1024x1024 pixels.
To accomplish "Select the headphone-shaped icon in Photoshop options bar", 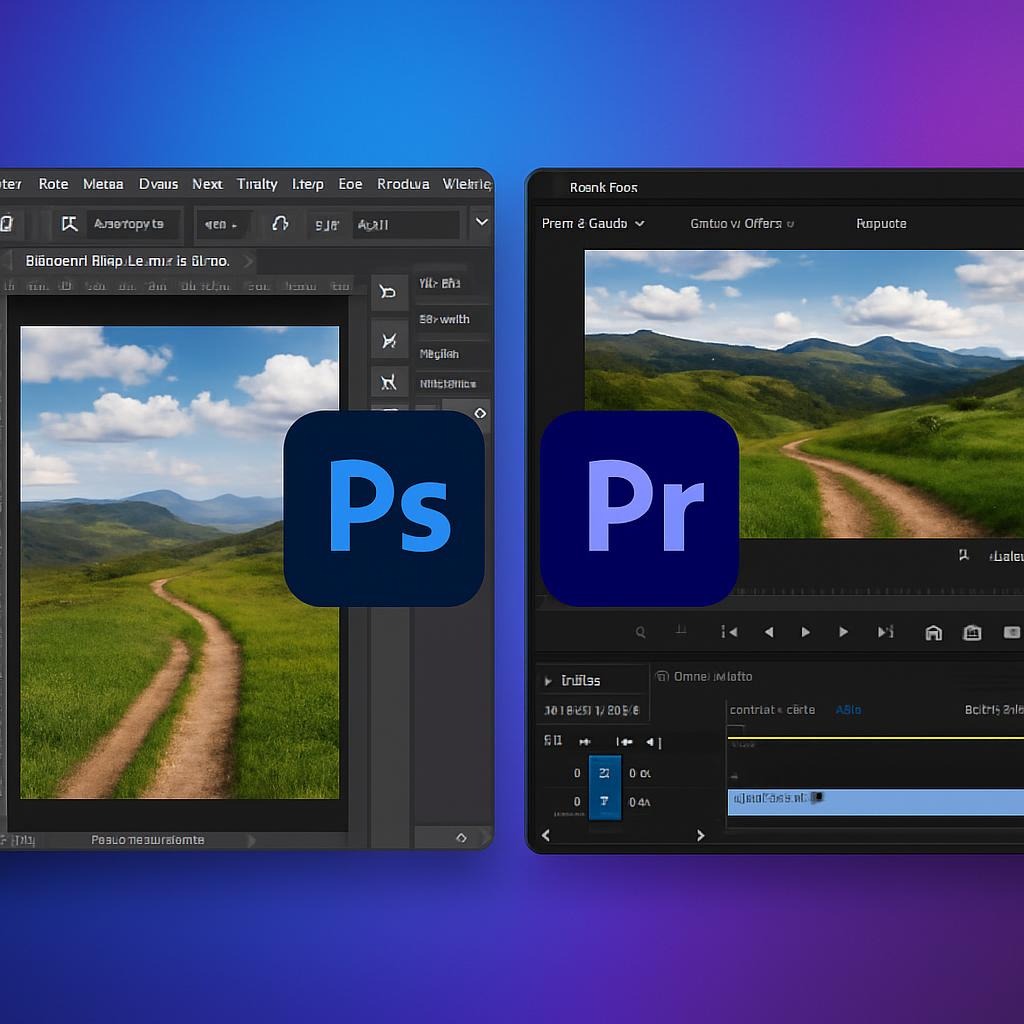I will 280,224.
